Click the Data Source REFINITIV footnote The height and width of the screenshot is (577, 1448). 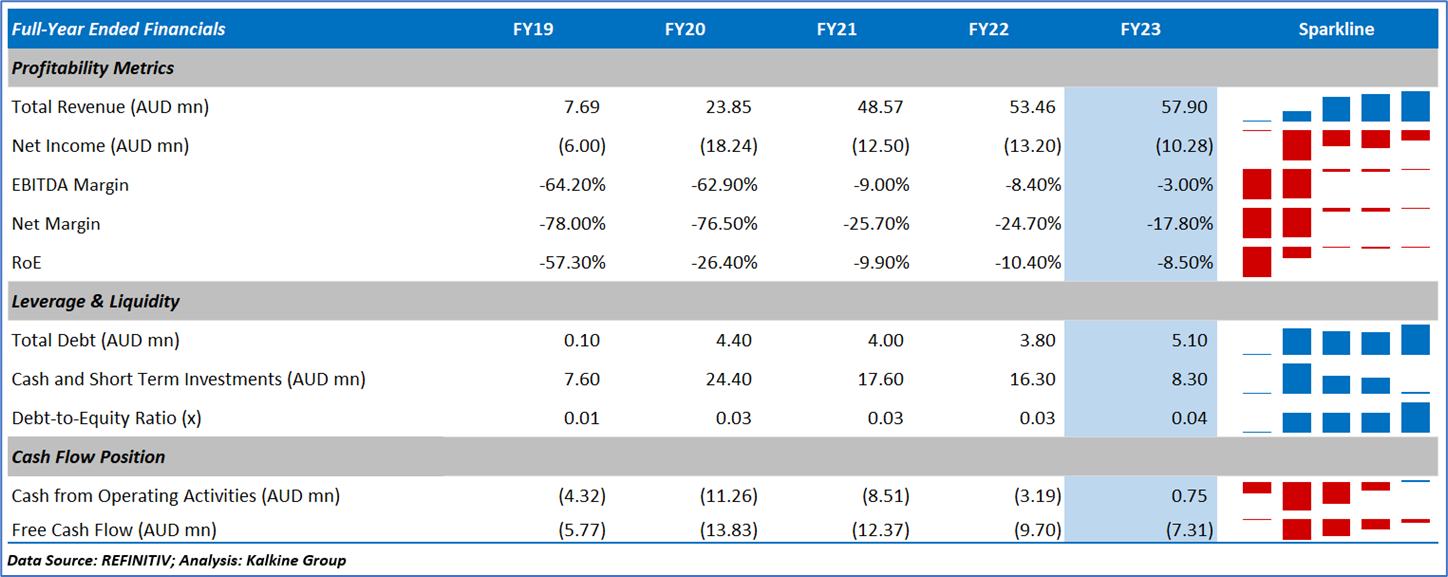tap(177, 560)
